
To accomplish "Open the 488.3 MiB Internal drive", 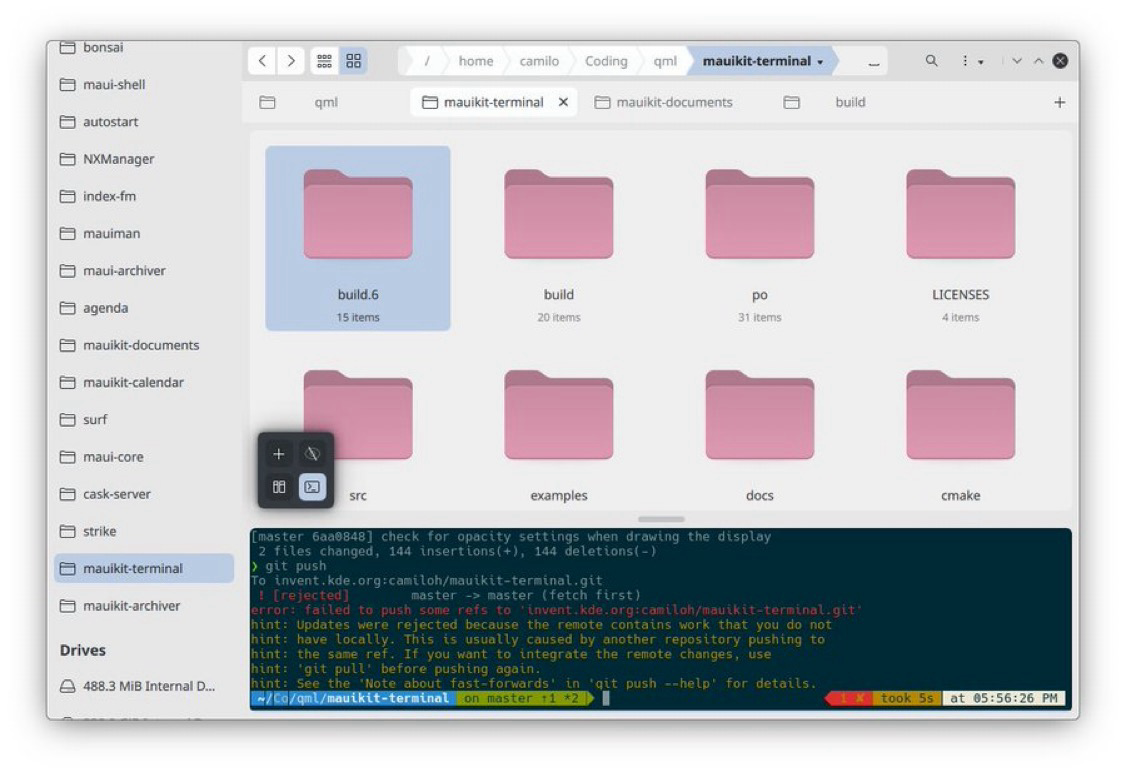I will click(x=144, y=687).
